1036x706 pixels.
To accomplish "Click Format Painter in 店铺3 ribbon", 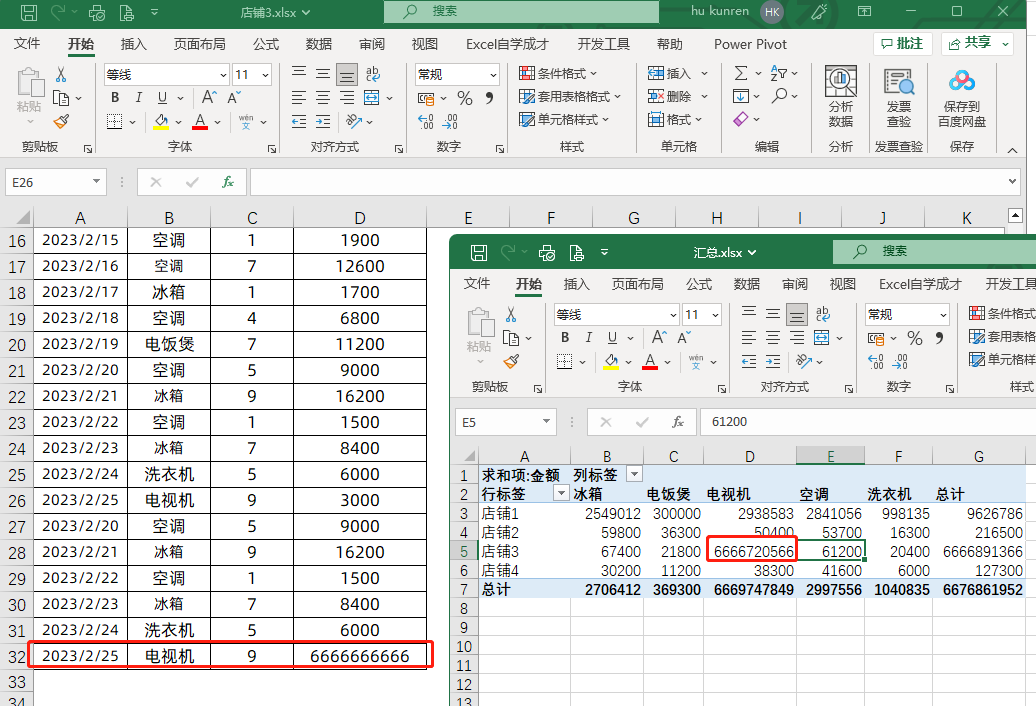I will pos(61,121).
